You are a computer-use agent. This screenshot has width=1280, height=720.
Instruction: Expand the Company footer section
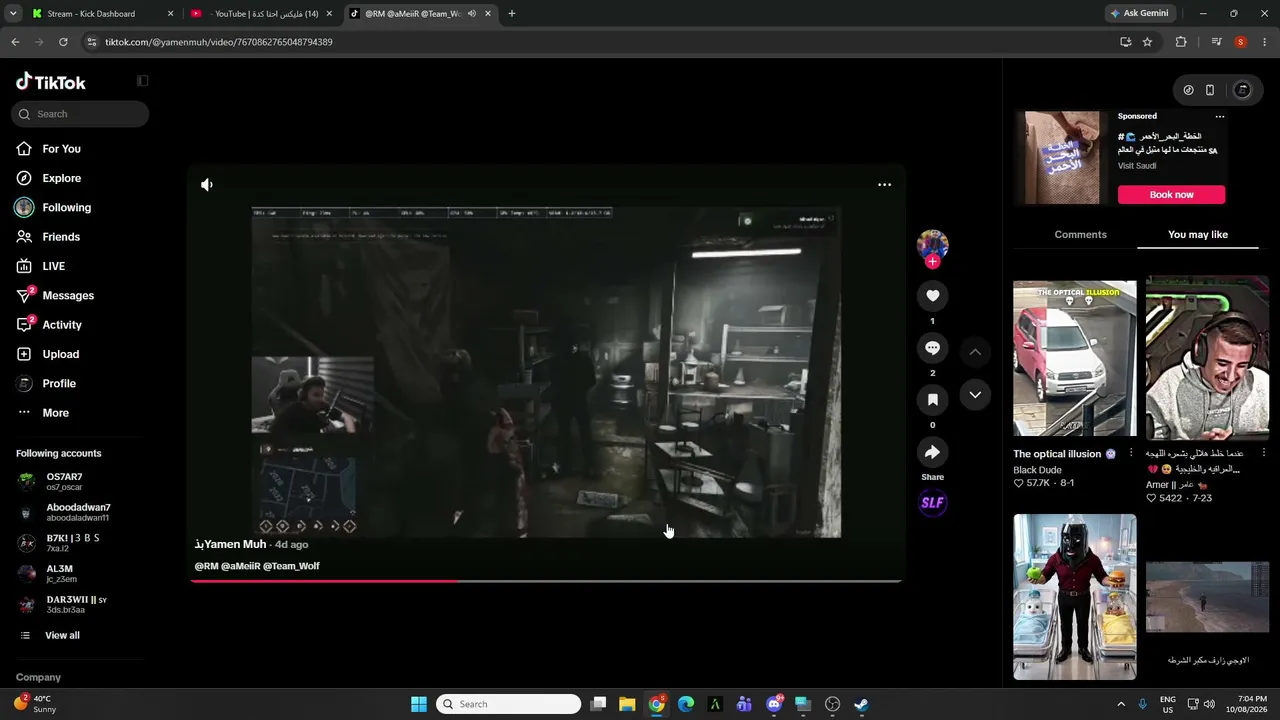(38, 677)
